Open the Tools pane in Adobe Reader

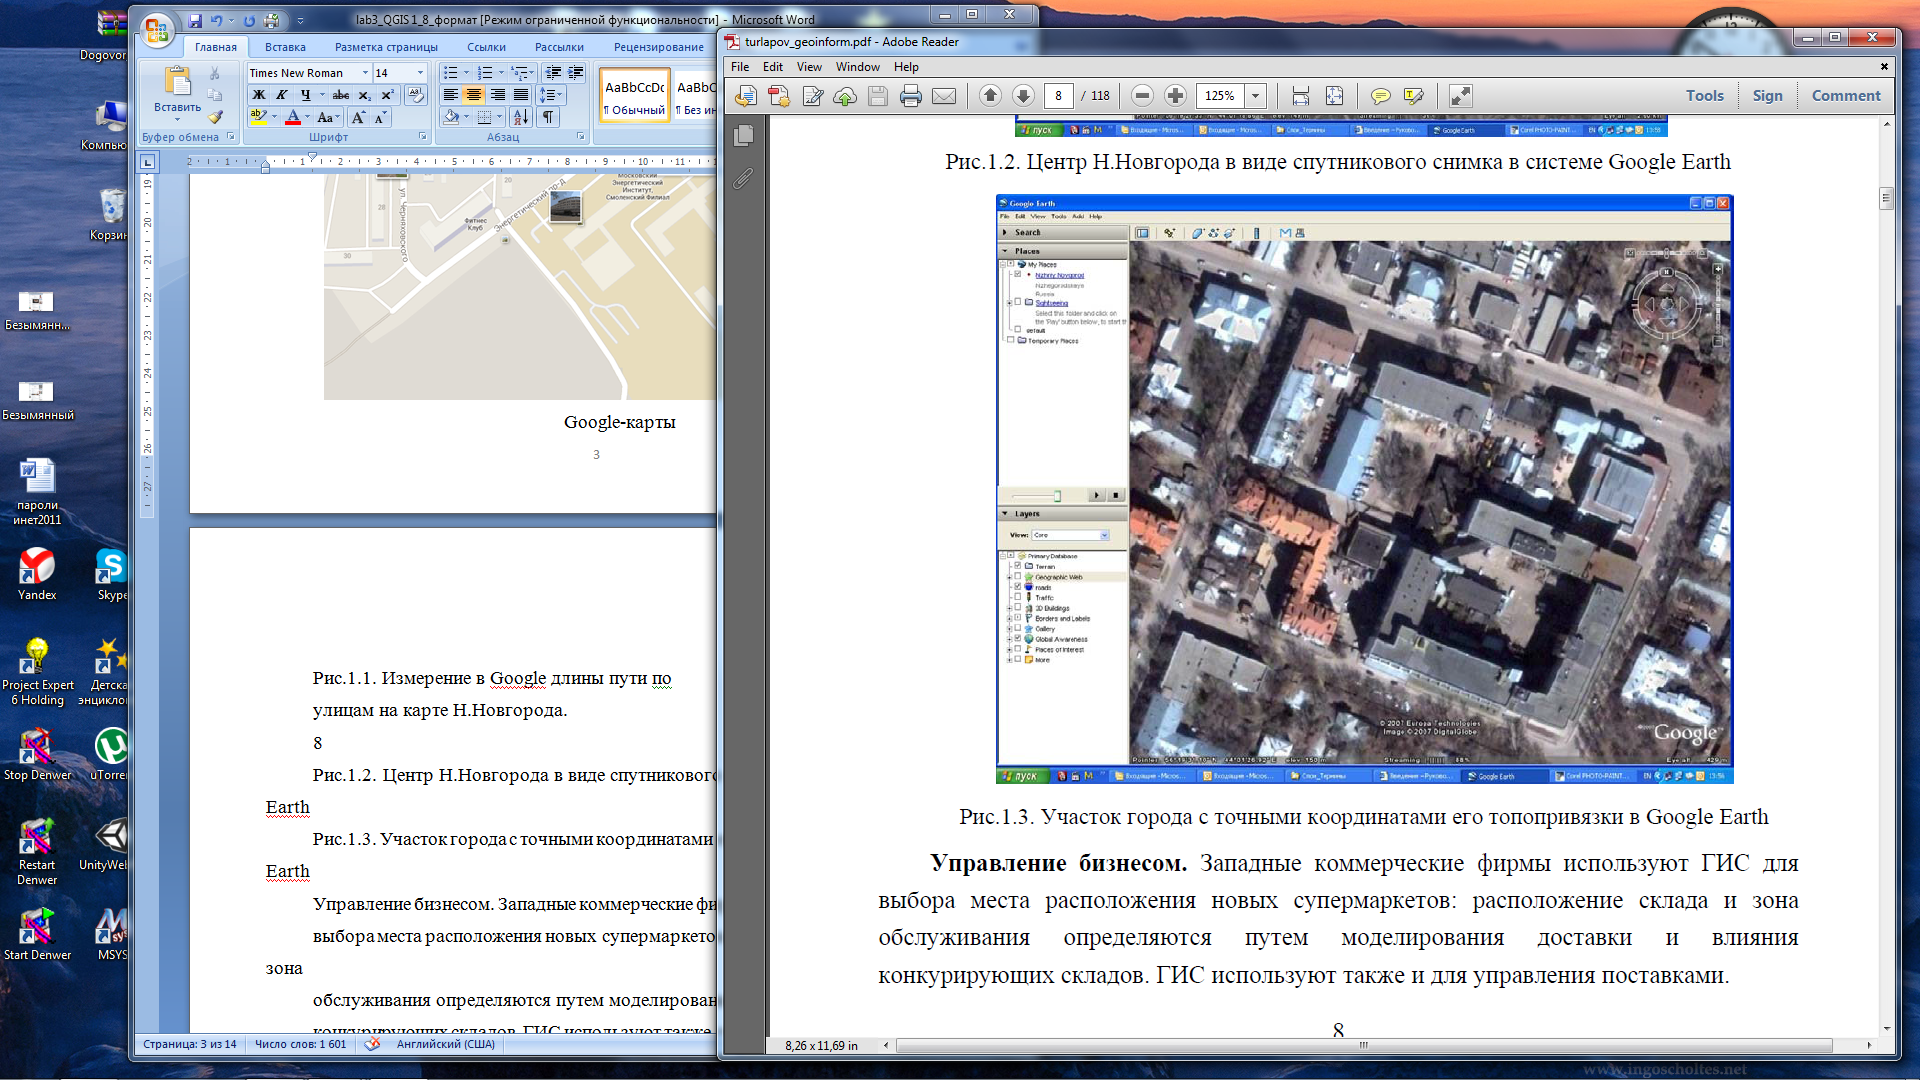pos(1705,96)
